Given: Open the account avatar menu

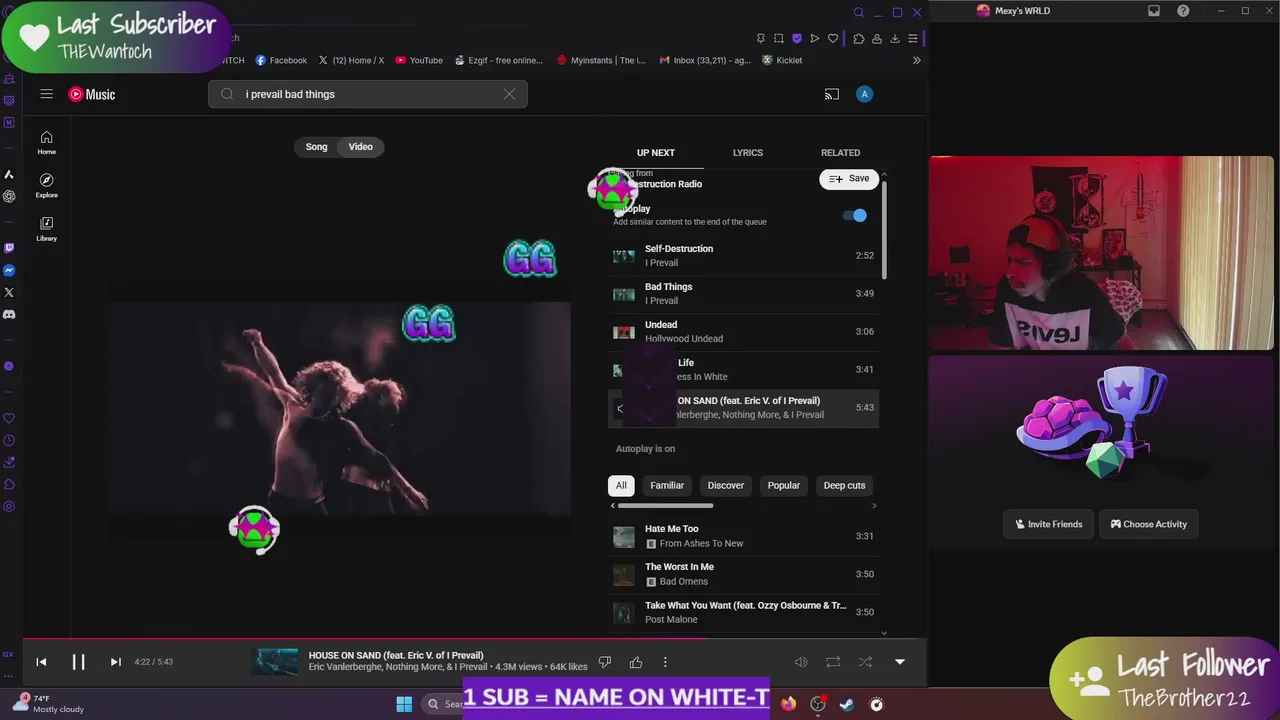Looking at the screenshot, I should coord(864,94).
